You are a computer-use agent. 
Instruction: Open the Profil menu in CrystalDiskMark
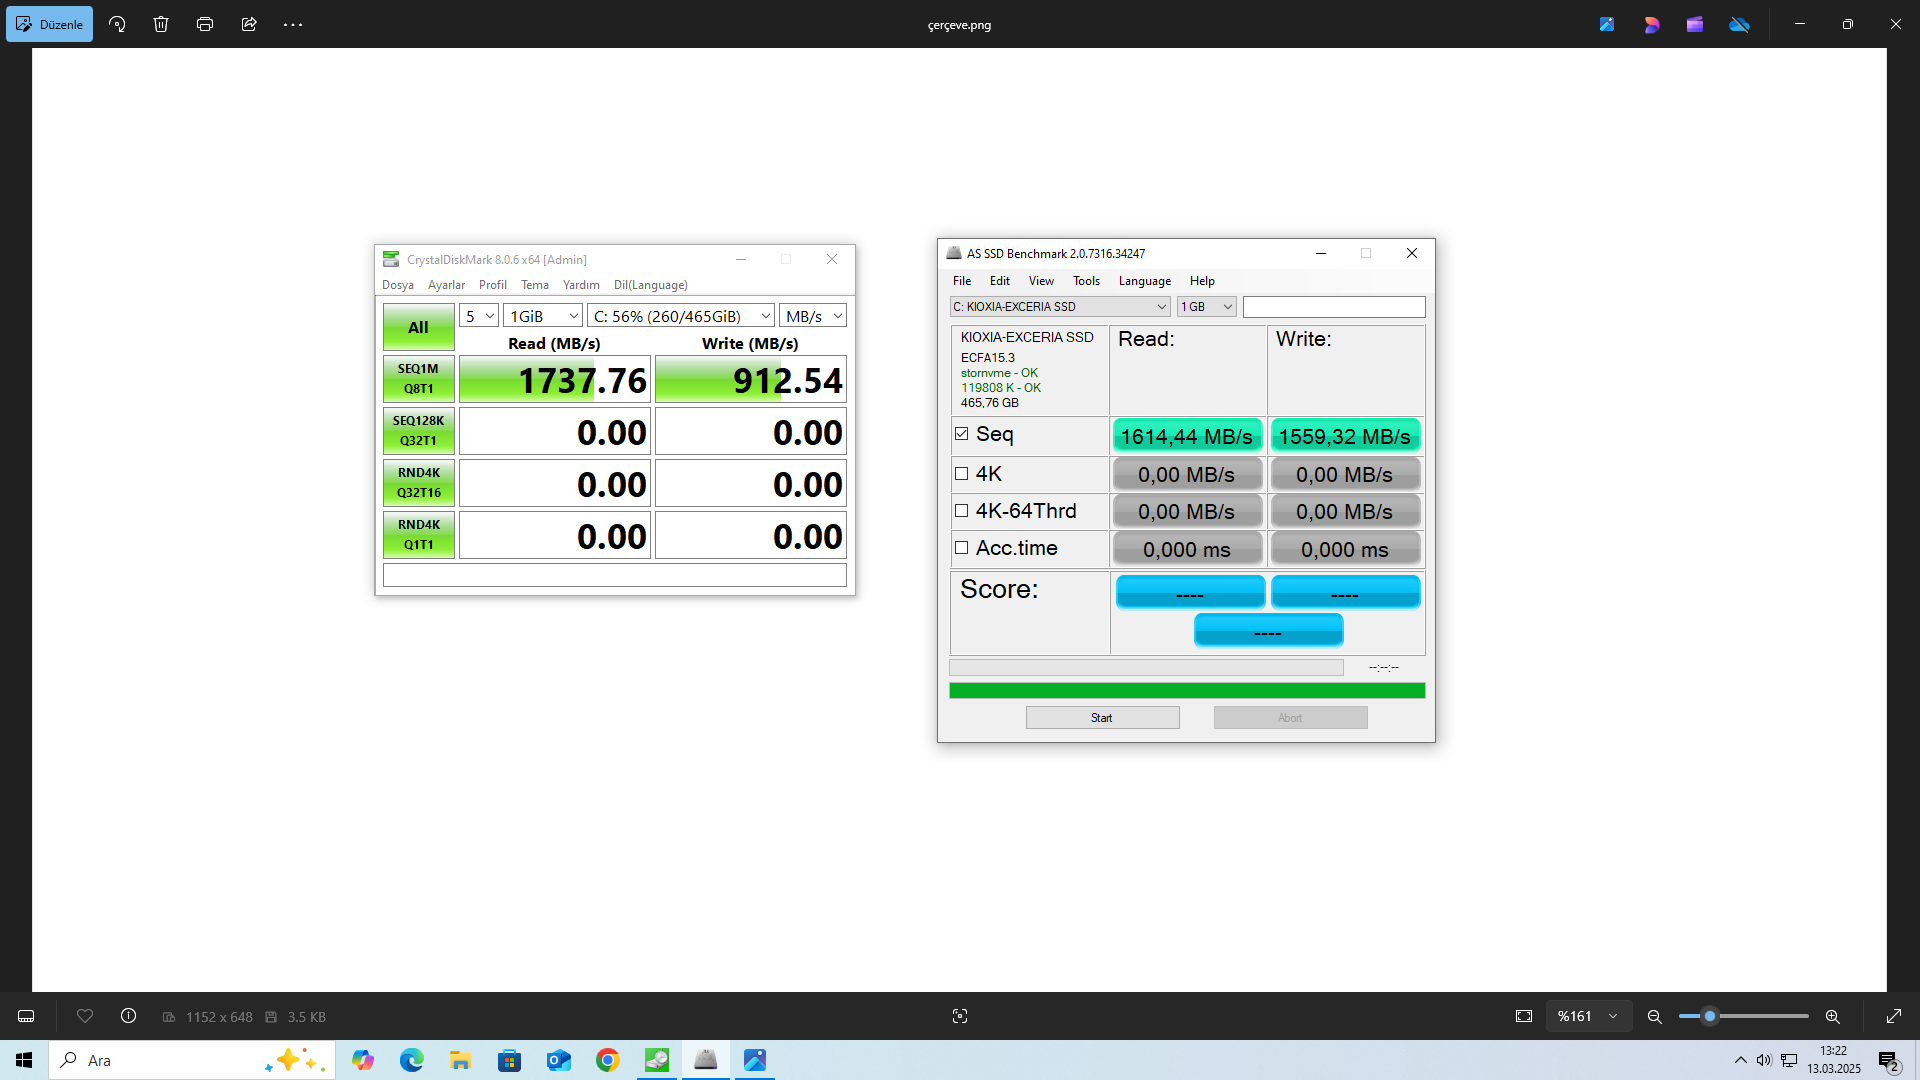pos(493,285)
